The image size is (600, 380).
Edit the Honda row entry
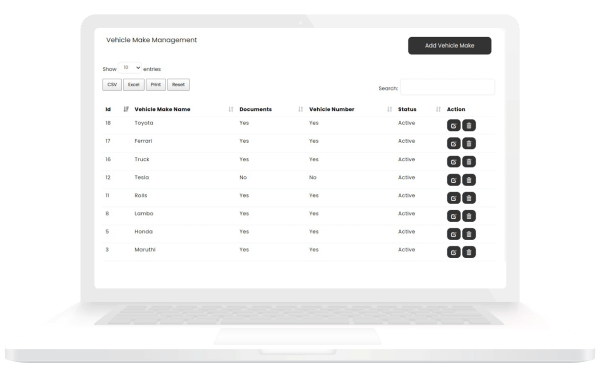tap(453, 234)
